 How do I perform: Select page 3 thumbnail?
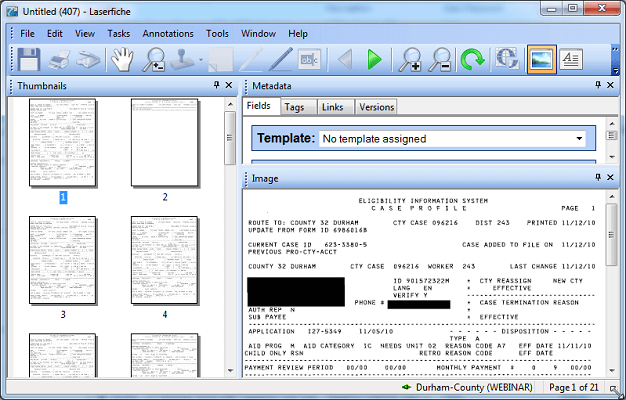pos(63,260)
